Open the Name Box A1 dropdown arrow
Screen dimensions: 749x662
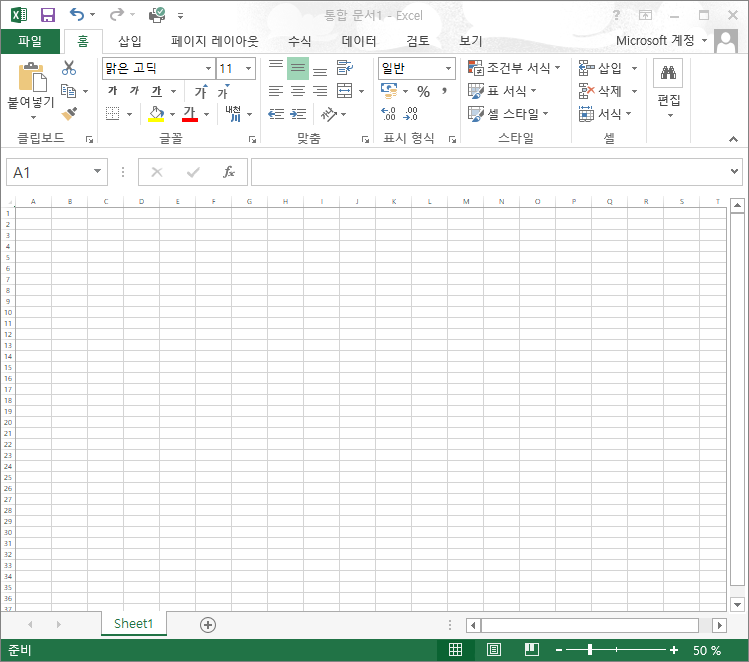97,171
